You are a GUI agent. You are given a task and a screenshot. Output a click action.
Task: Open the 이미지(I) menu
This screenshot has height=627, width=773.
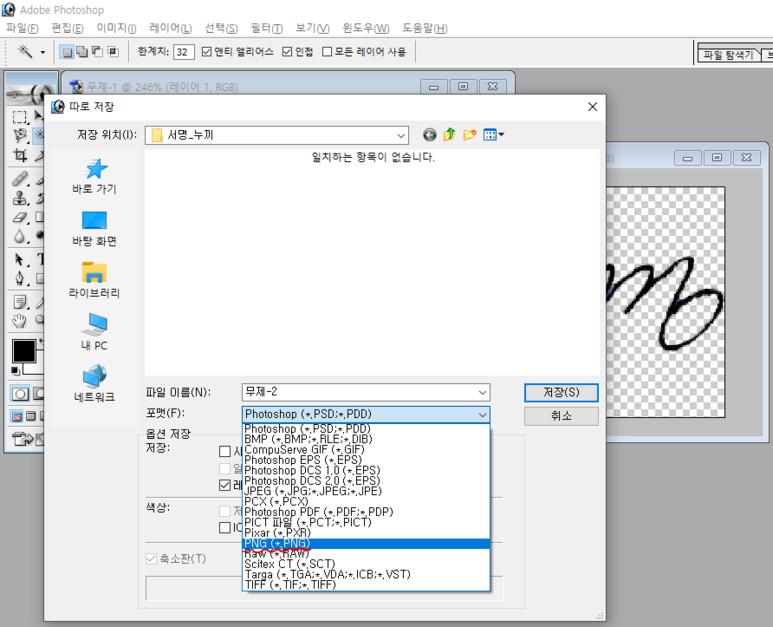click(116, 28)
